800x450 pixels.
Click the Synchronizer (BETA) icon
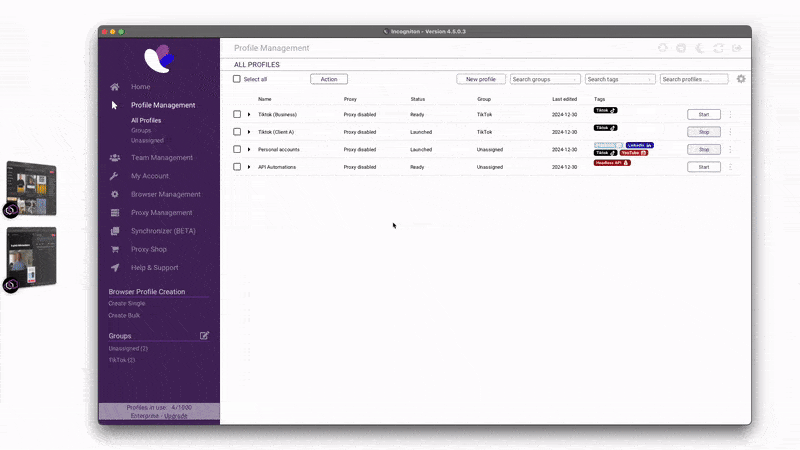point(115,231)
